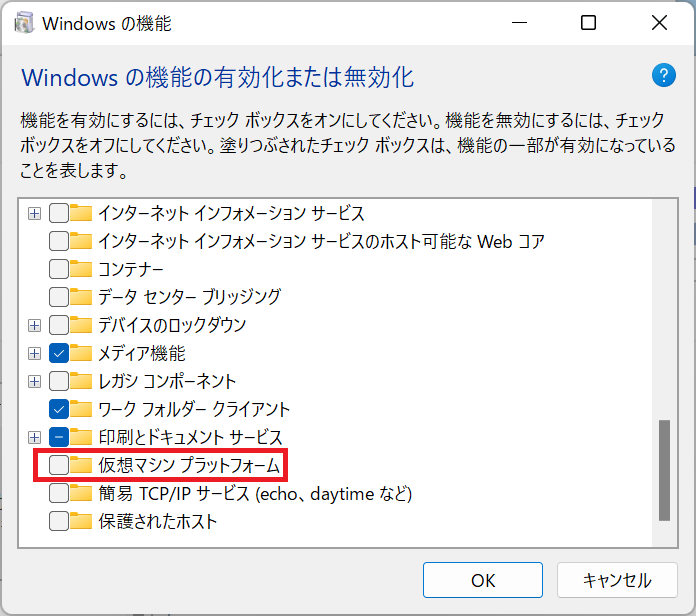This screenshot has height=616, width=696.
Task: Expand 印刷とドキュメント サービス tree node
Action: pos(34,437)
